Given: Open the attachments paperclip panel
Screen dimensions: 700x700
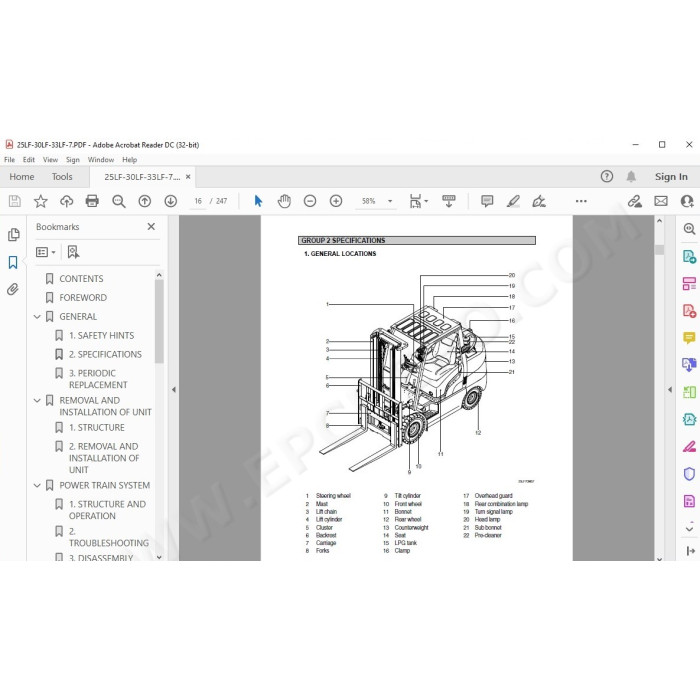Looking at the screenshot, I should tap(13, 289).
